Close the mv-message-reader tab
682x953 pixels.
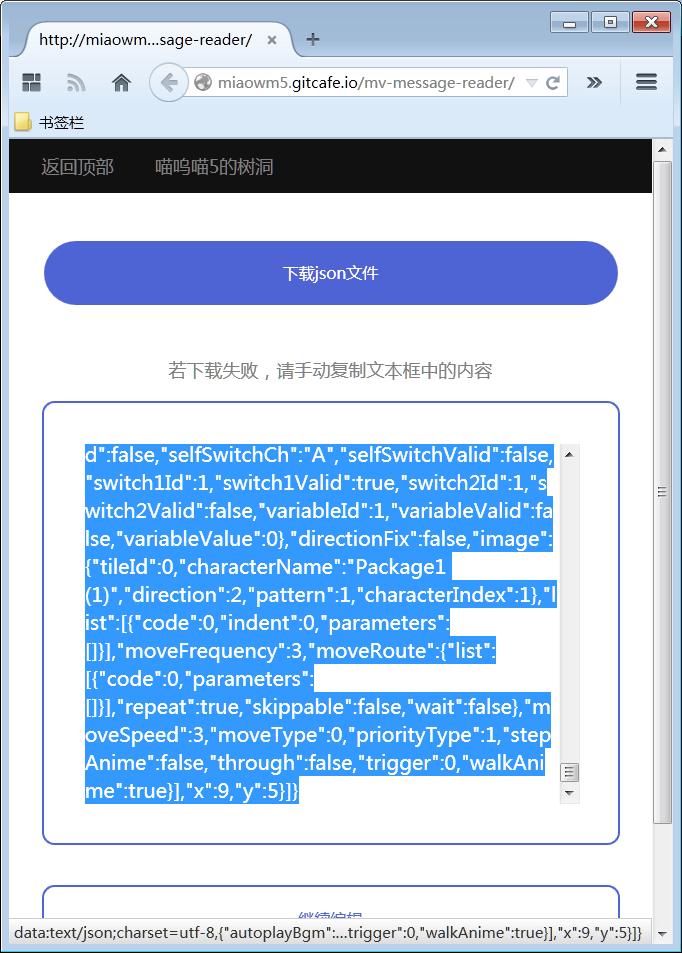[x=272, y=40]
